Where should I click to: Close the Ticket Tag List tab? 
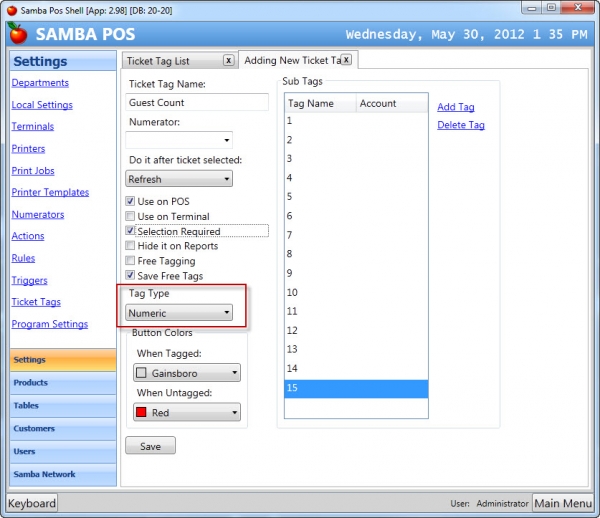[228, 60]
